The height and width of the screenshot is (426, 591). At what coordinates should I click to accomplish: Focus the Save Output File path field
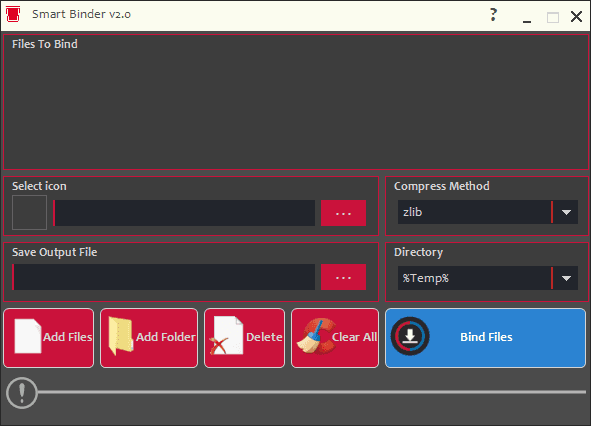click(x=164, y=277)
